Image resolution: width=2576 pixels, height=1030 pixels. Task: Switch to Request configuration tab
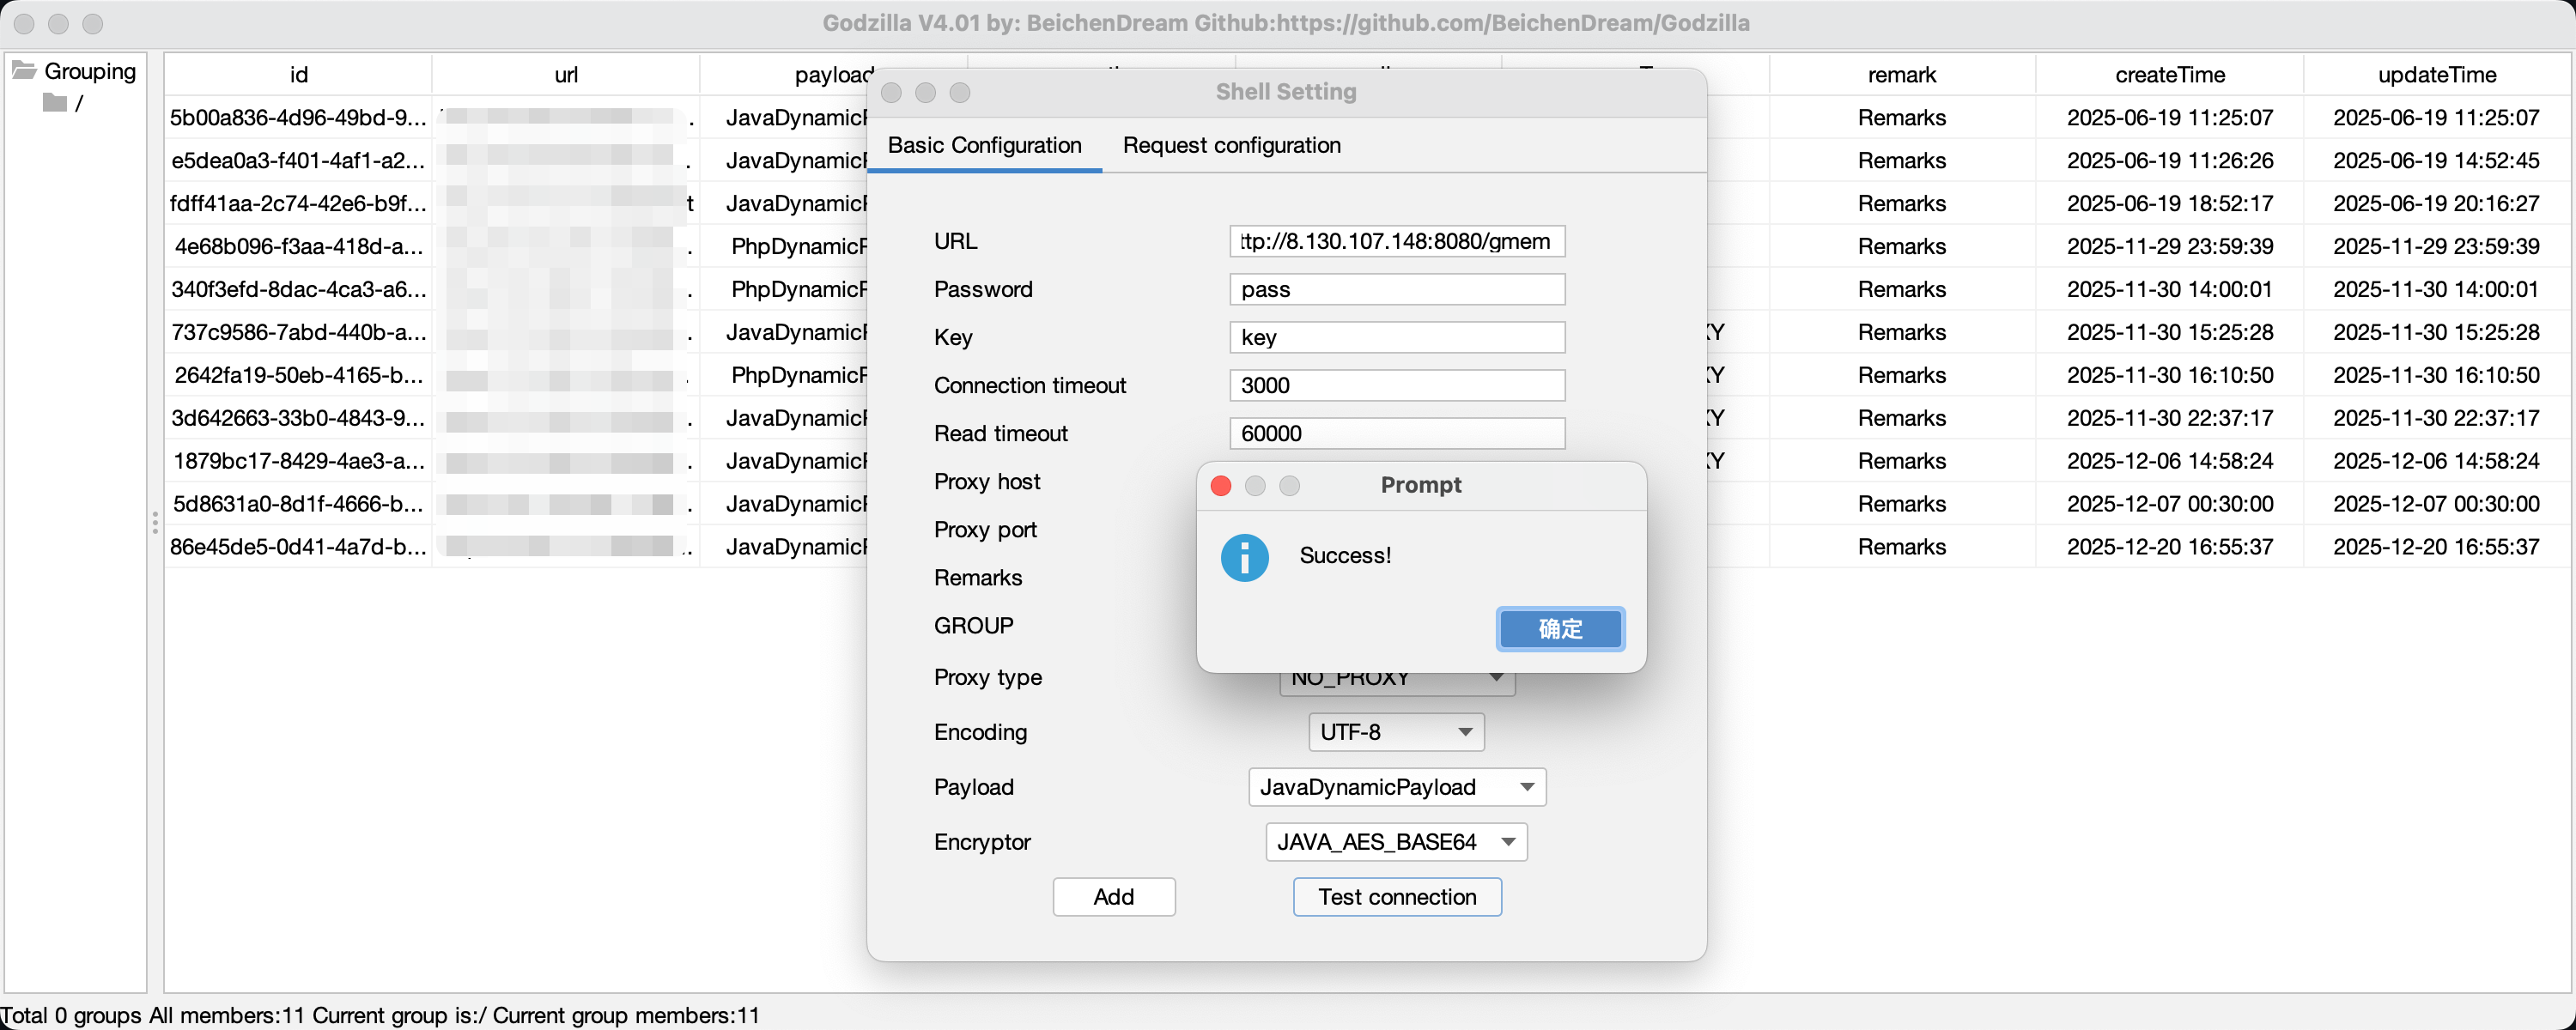[1231, 145]
